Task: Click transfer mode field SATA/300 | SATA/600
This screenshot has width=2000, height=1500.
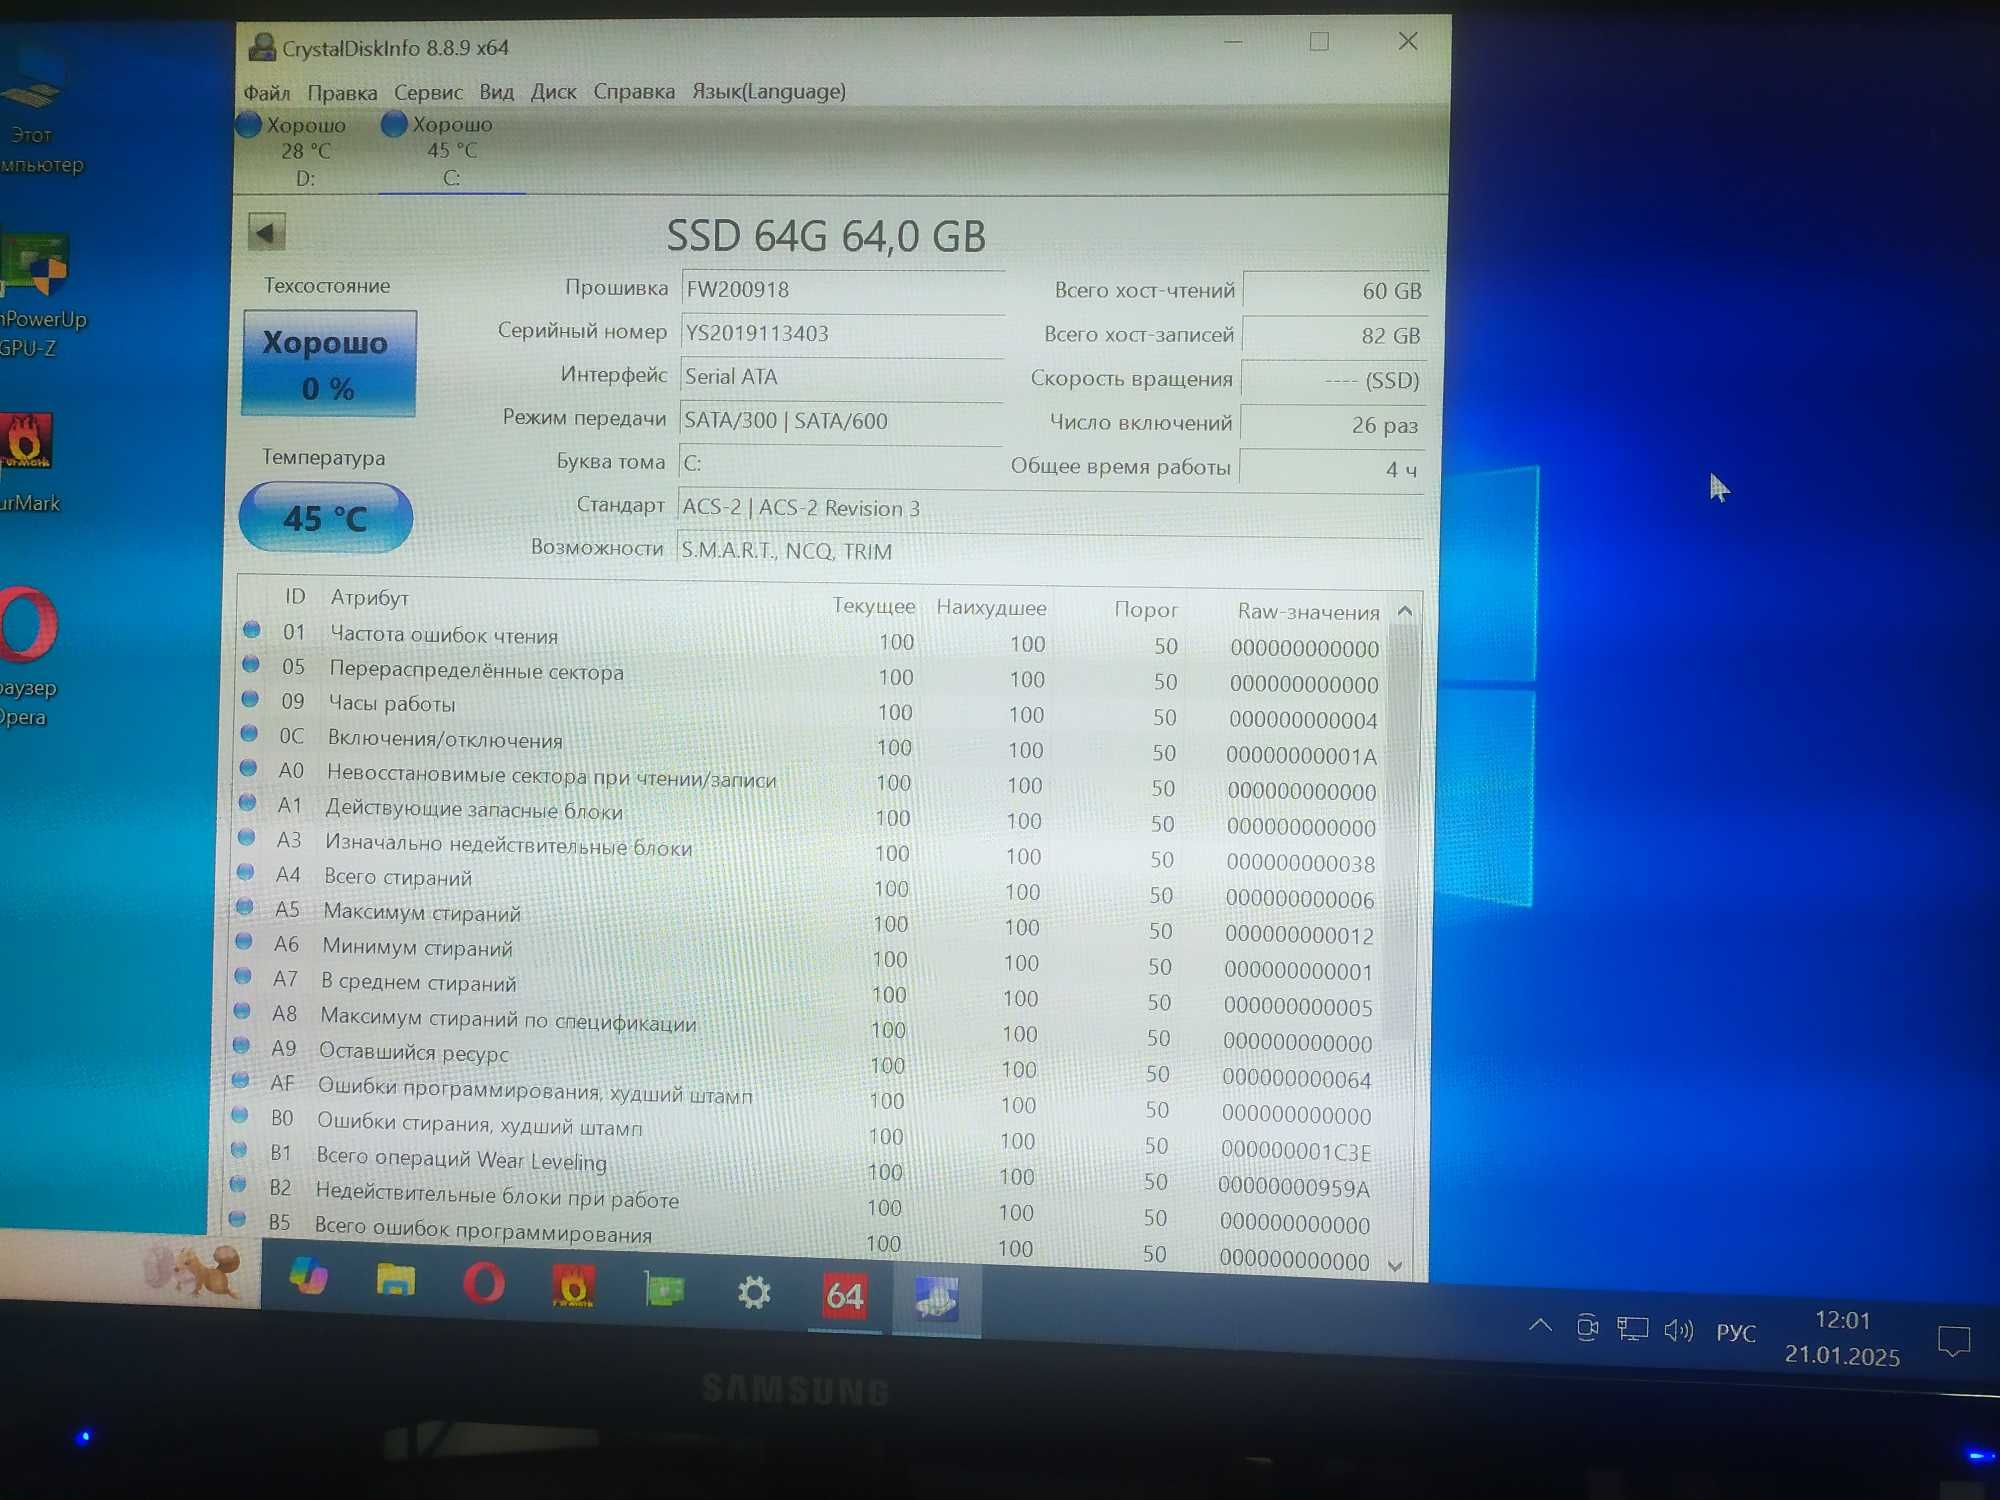Action: click(840, 421)
